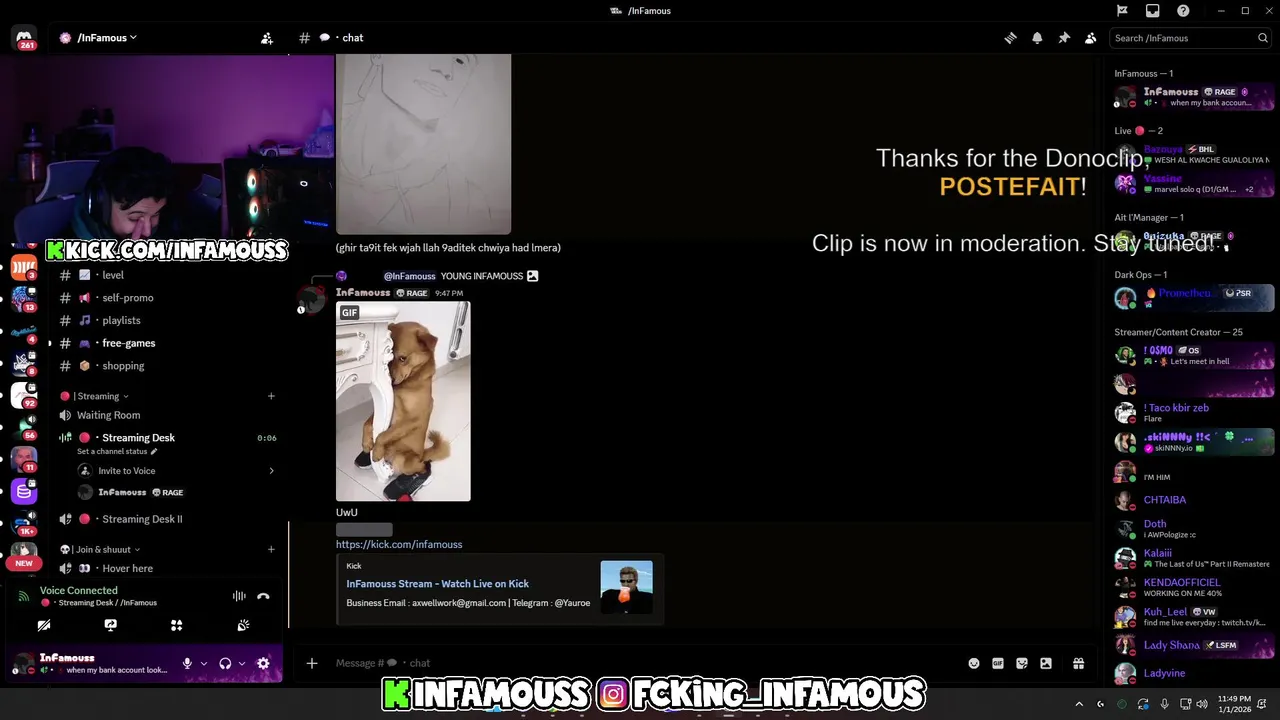Click the Search /InFamous field
The width and height of the screenshot is (1280, 720).
pyautogui.click(x=1190, y=38)
